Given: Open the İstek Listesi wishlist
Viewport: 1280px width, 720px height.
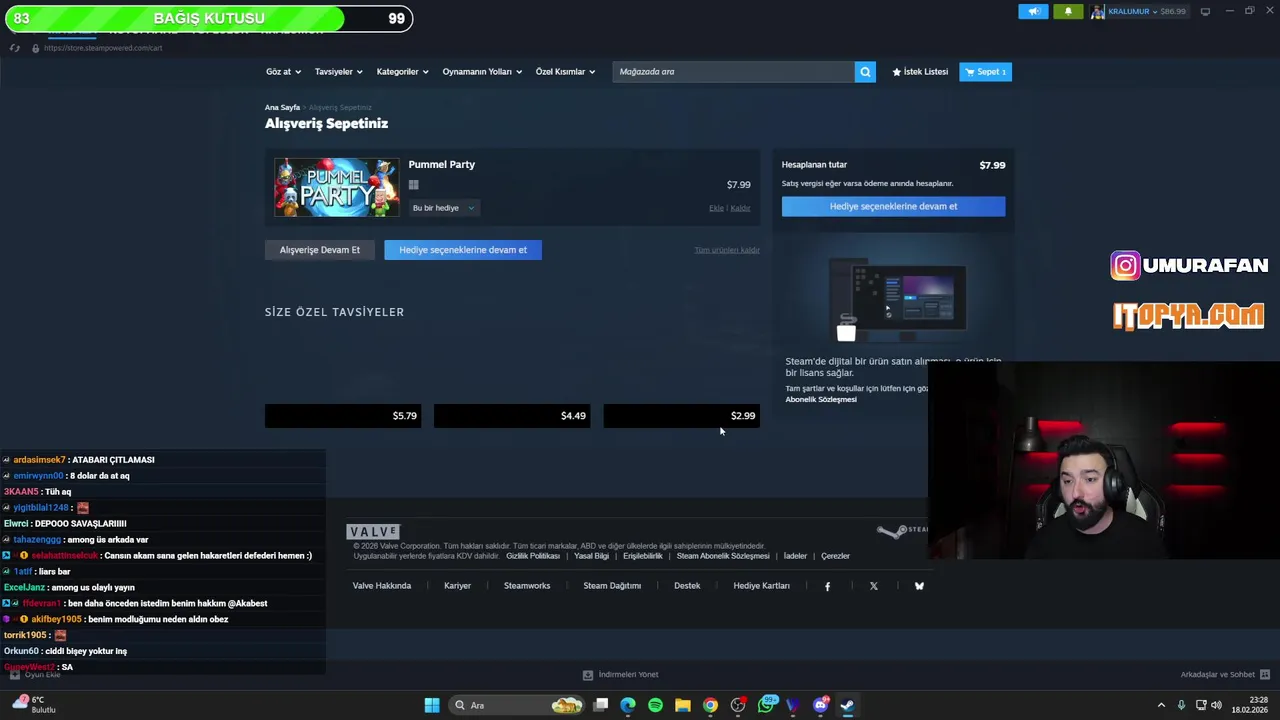Looking at the screenshot, I should pyautogui.click(x=920, y=72).
